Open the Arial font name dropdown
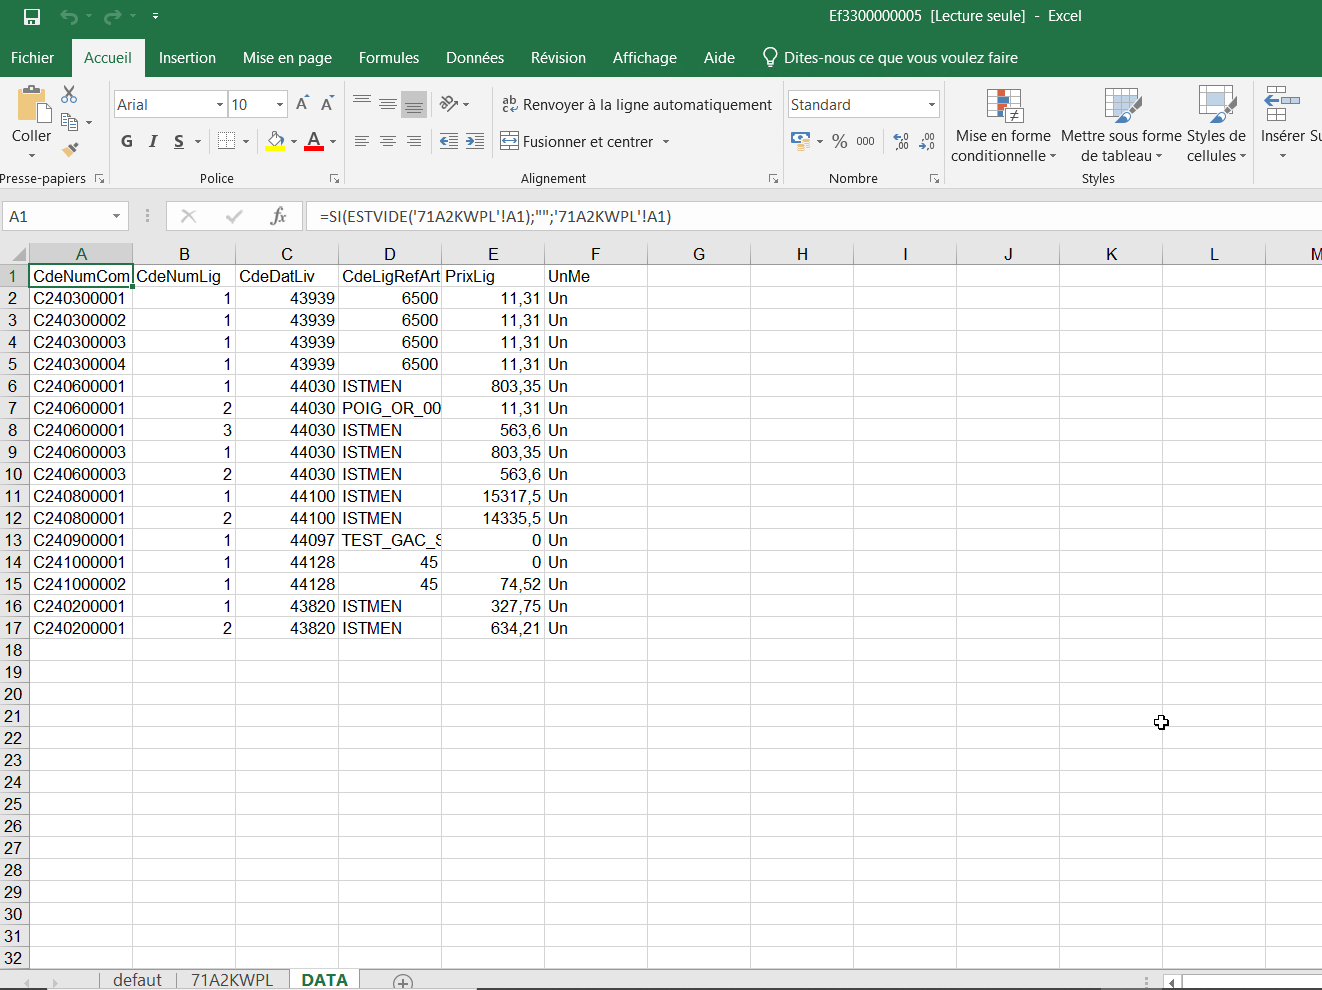 220,105
